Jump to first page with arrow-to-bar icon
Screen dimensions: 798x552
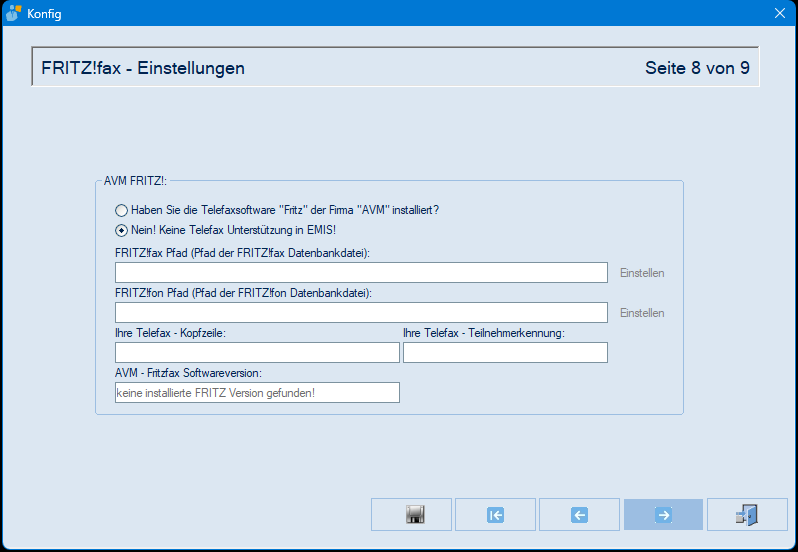tap(495, 514)
